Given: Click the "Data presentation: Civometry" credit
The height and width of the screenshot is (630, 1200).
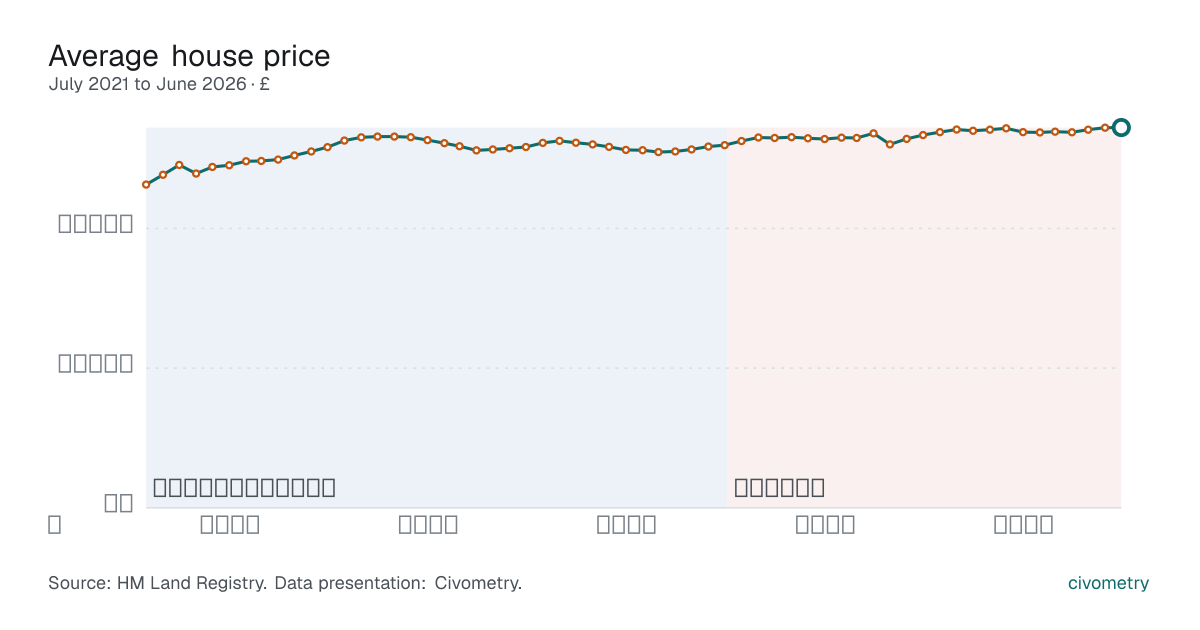Looking at the screenshot, I should [398, 583].
